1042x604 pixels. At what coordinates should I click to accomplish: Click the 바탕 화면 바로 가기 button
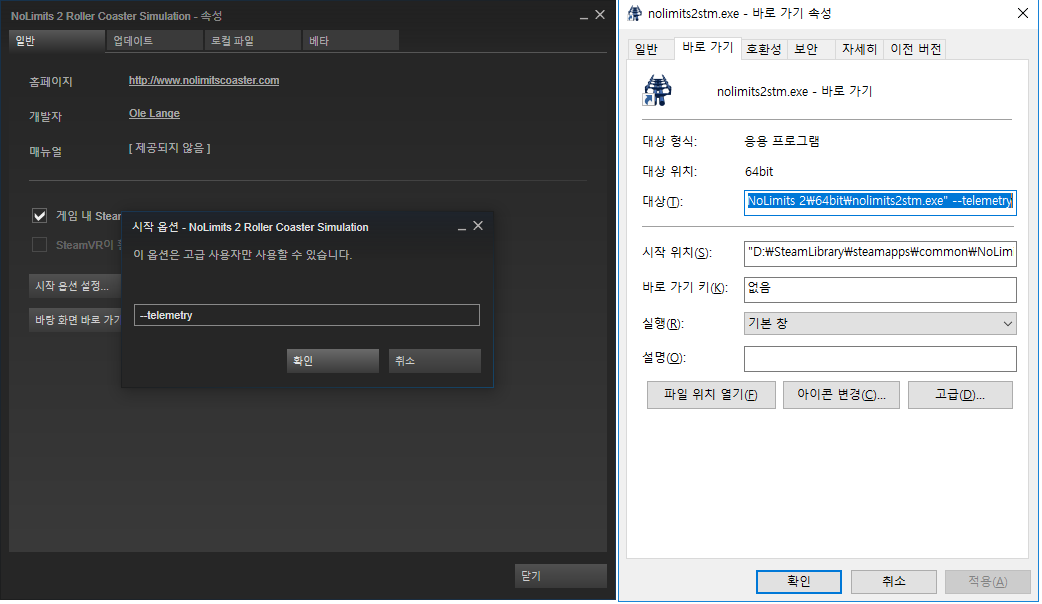point(74,320)
